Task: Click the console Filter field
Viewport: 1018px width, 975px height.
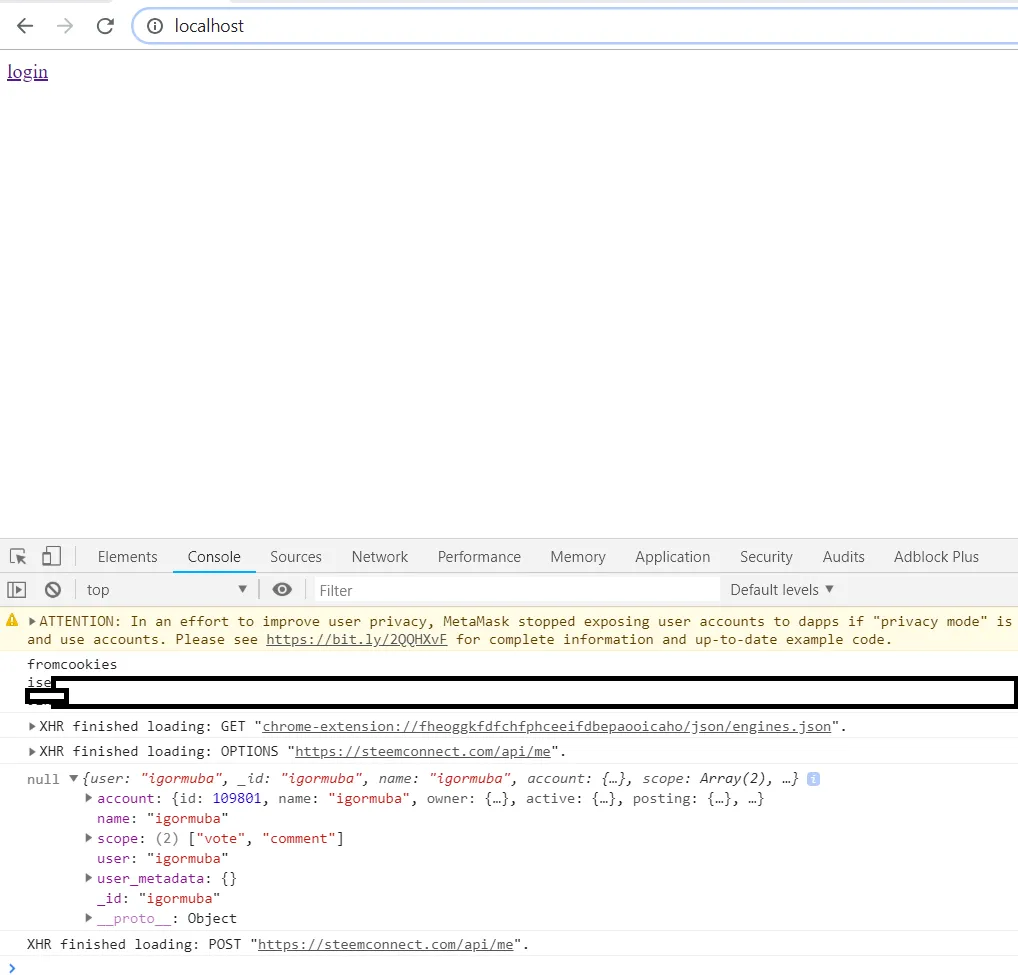Action: tap(517, 590)
